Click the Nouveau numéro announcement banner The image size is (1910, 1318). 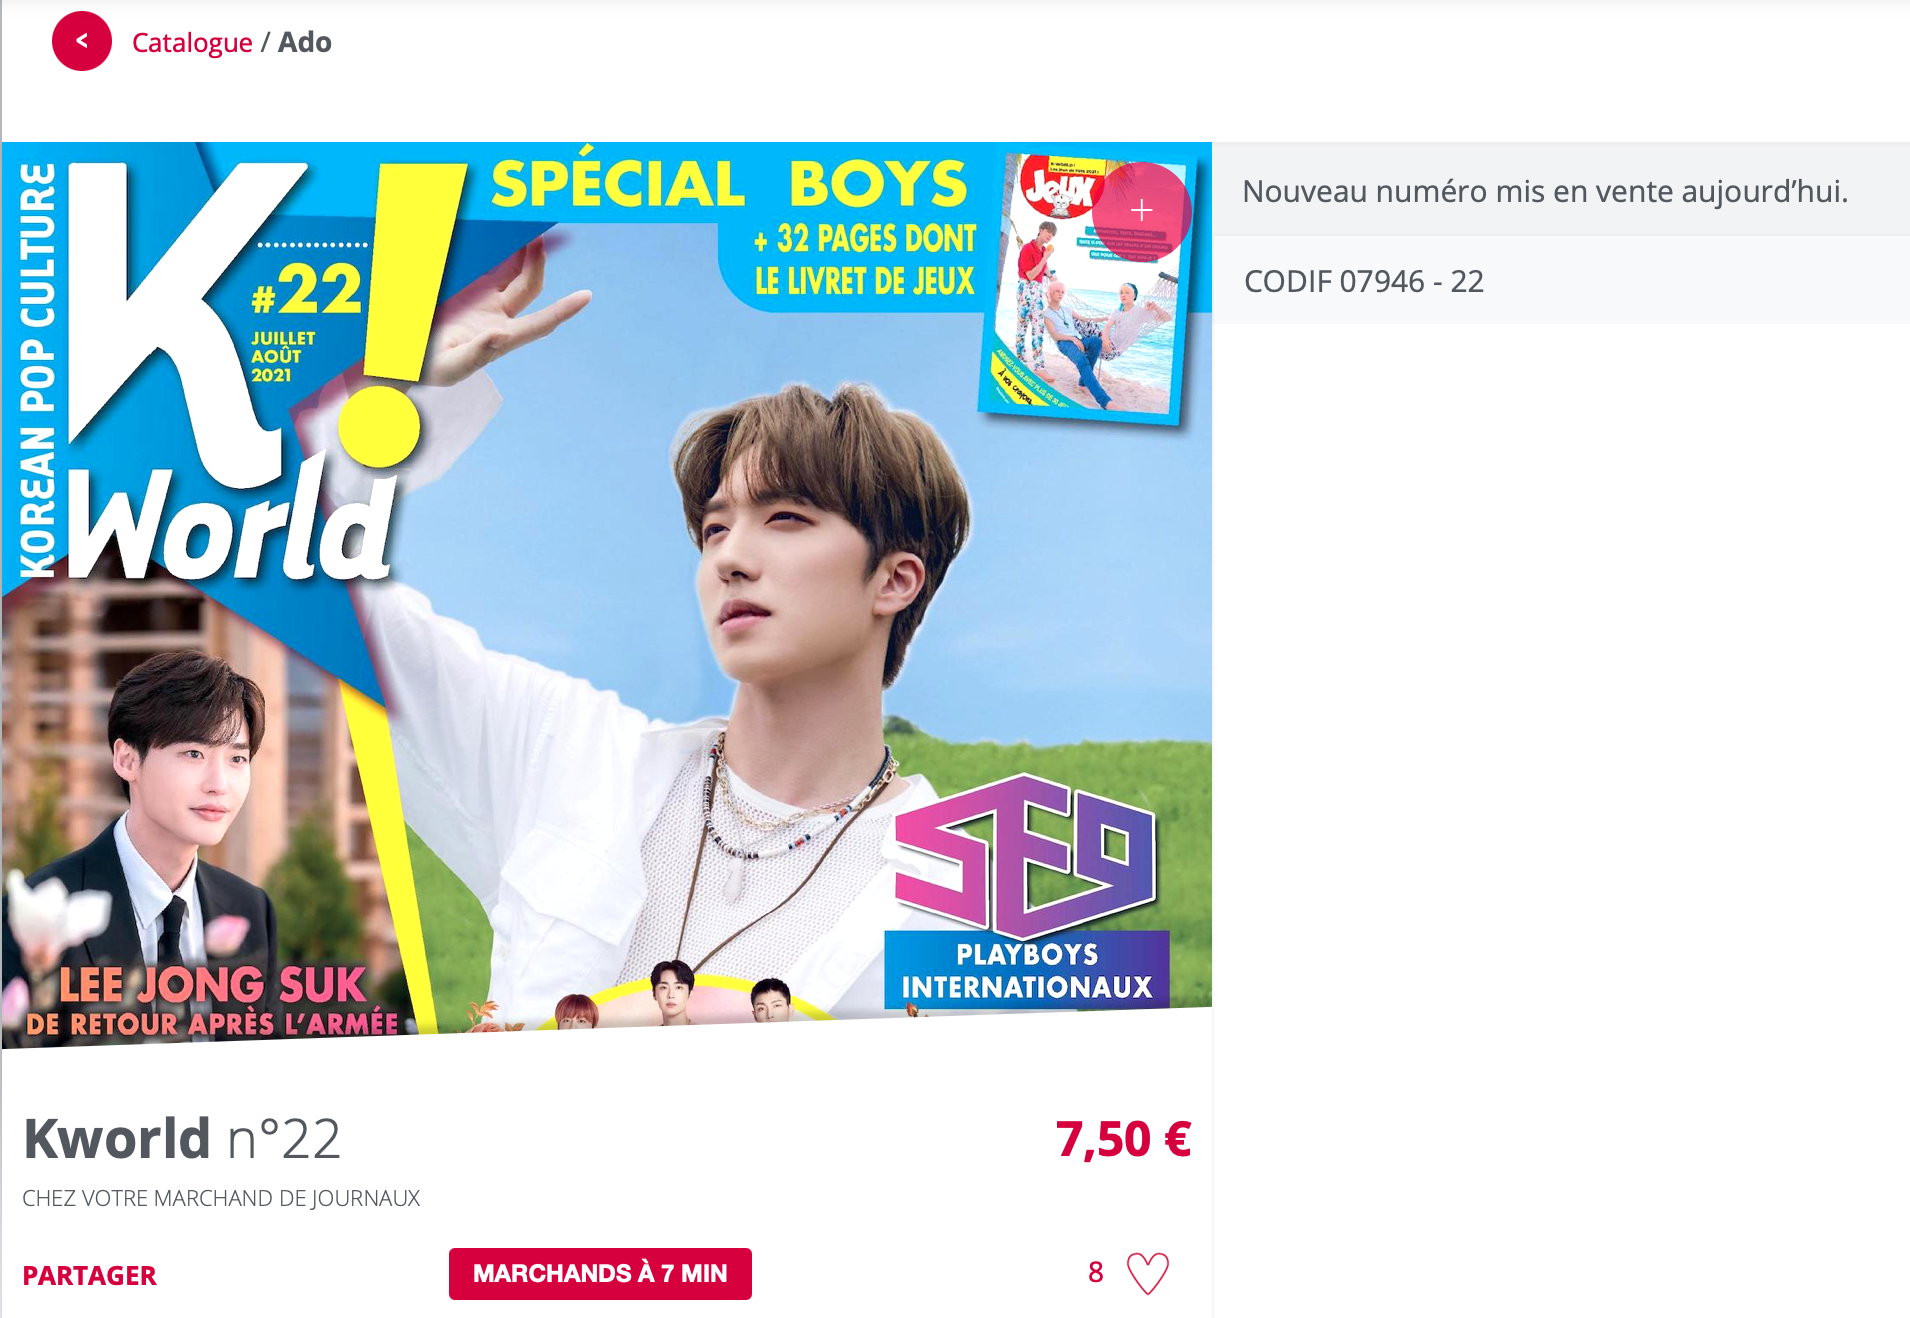click(1561, 190)
